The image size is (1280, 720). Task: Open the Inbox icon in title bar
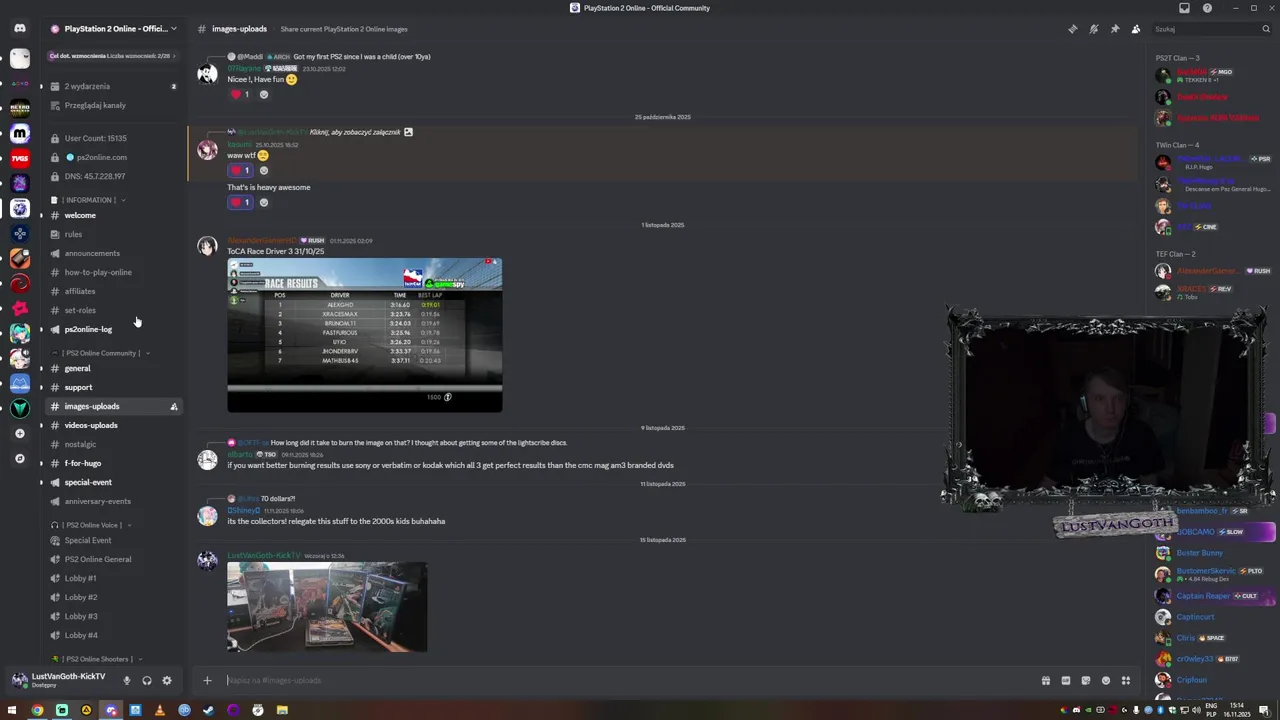pos(1184,8)
